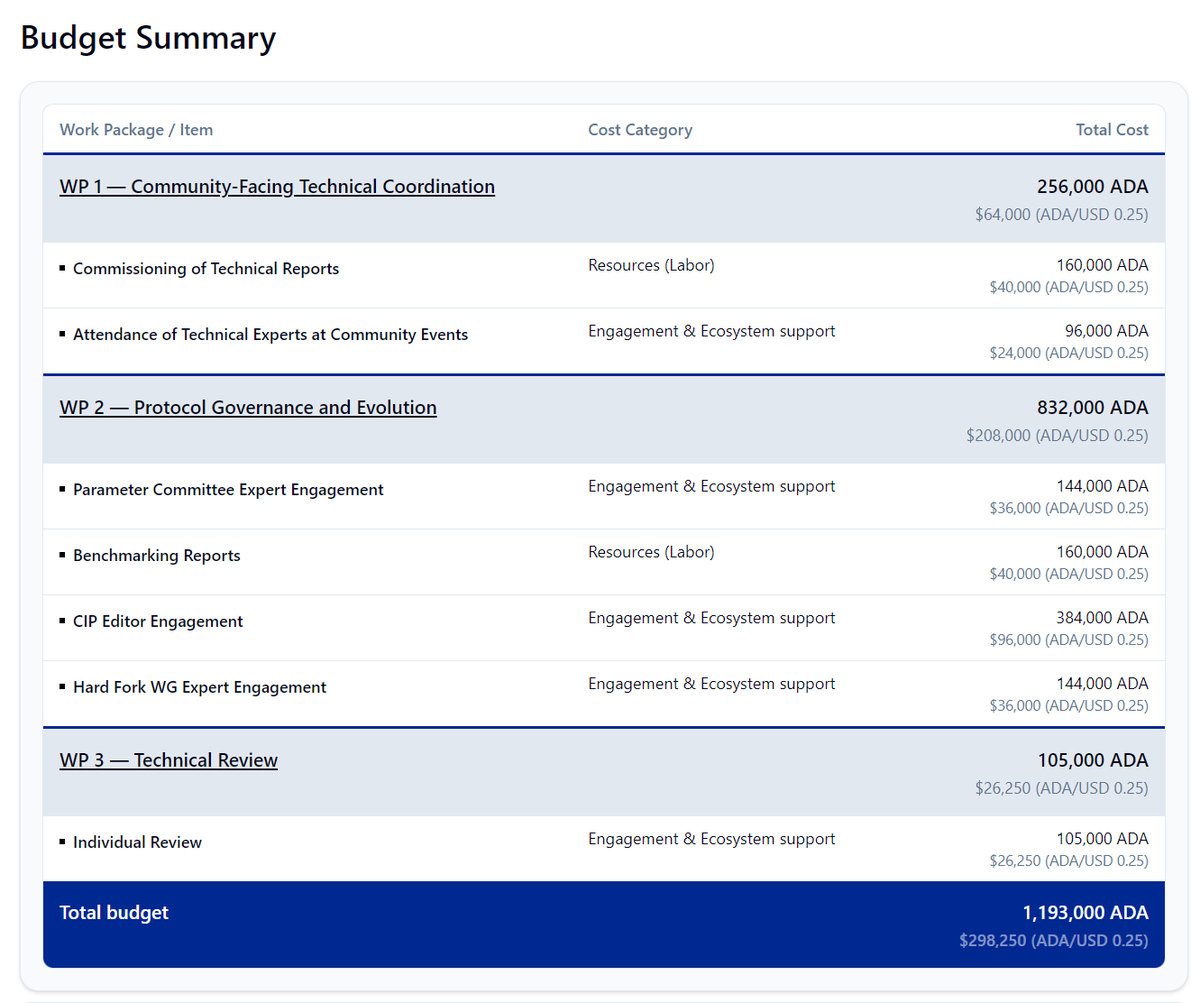Click 105,000 ADA total in WP 3 header

(1092, 760)
